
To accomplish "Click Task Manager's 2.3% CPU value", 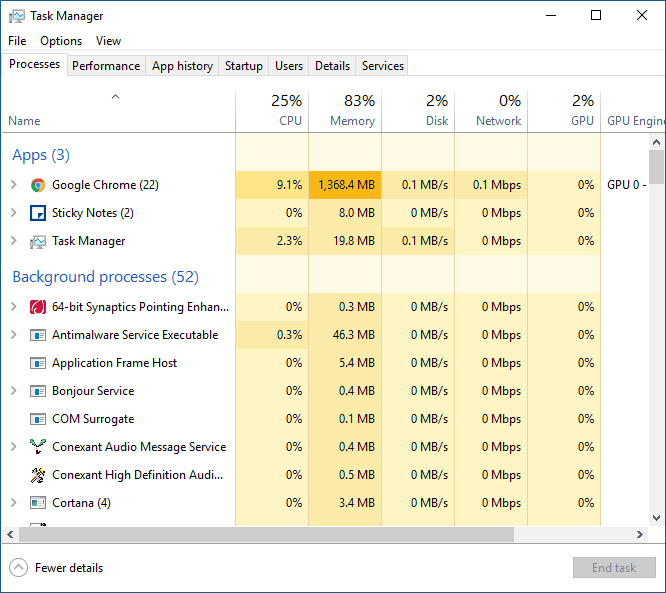I will (x=289, y=241).
